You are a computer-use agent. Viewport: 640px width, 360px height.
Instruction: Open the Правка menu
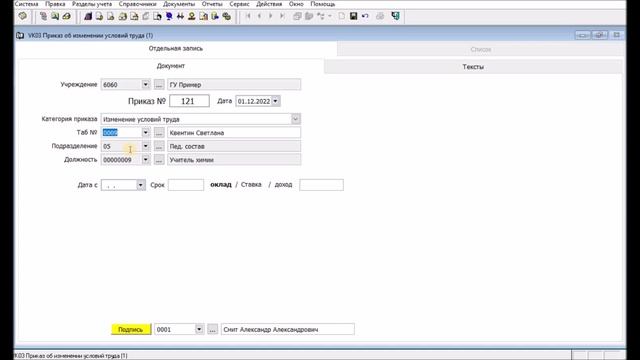tap(55, 4)
